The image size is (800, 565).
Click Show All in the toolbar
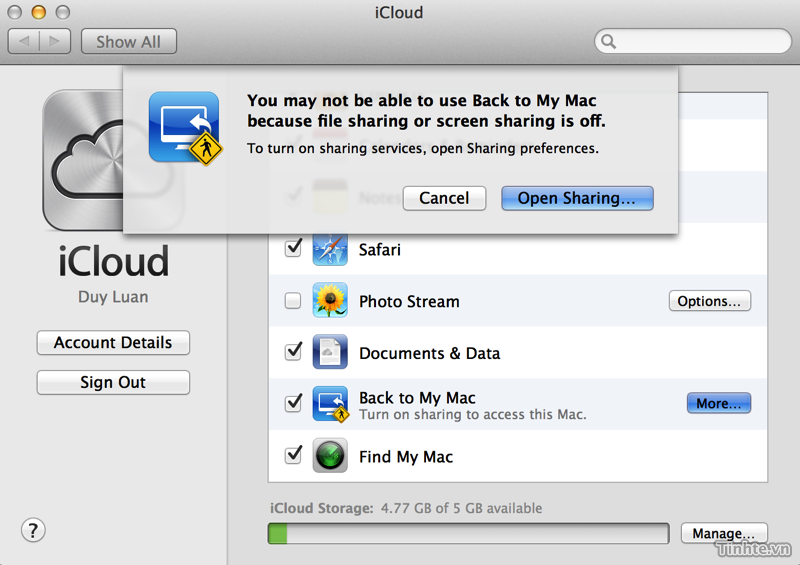[129, 41]
